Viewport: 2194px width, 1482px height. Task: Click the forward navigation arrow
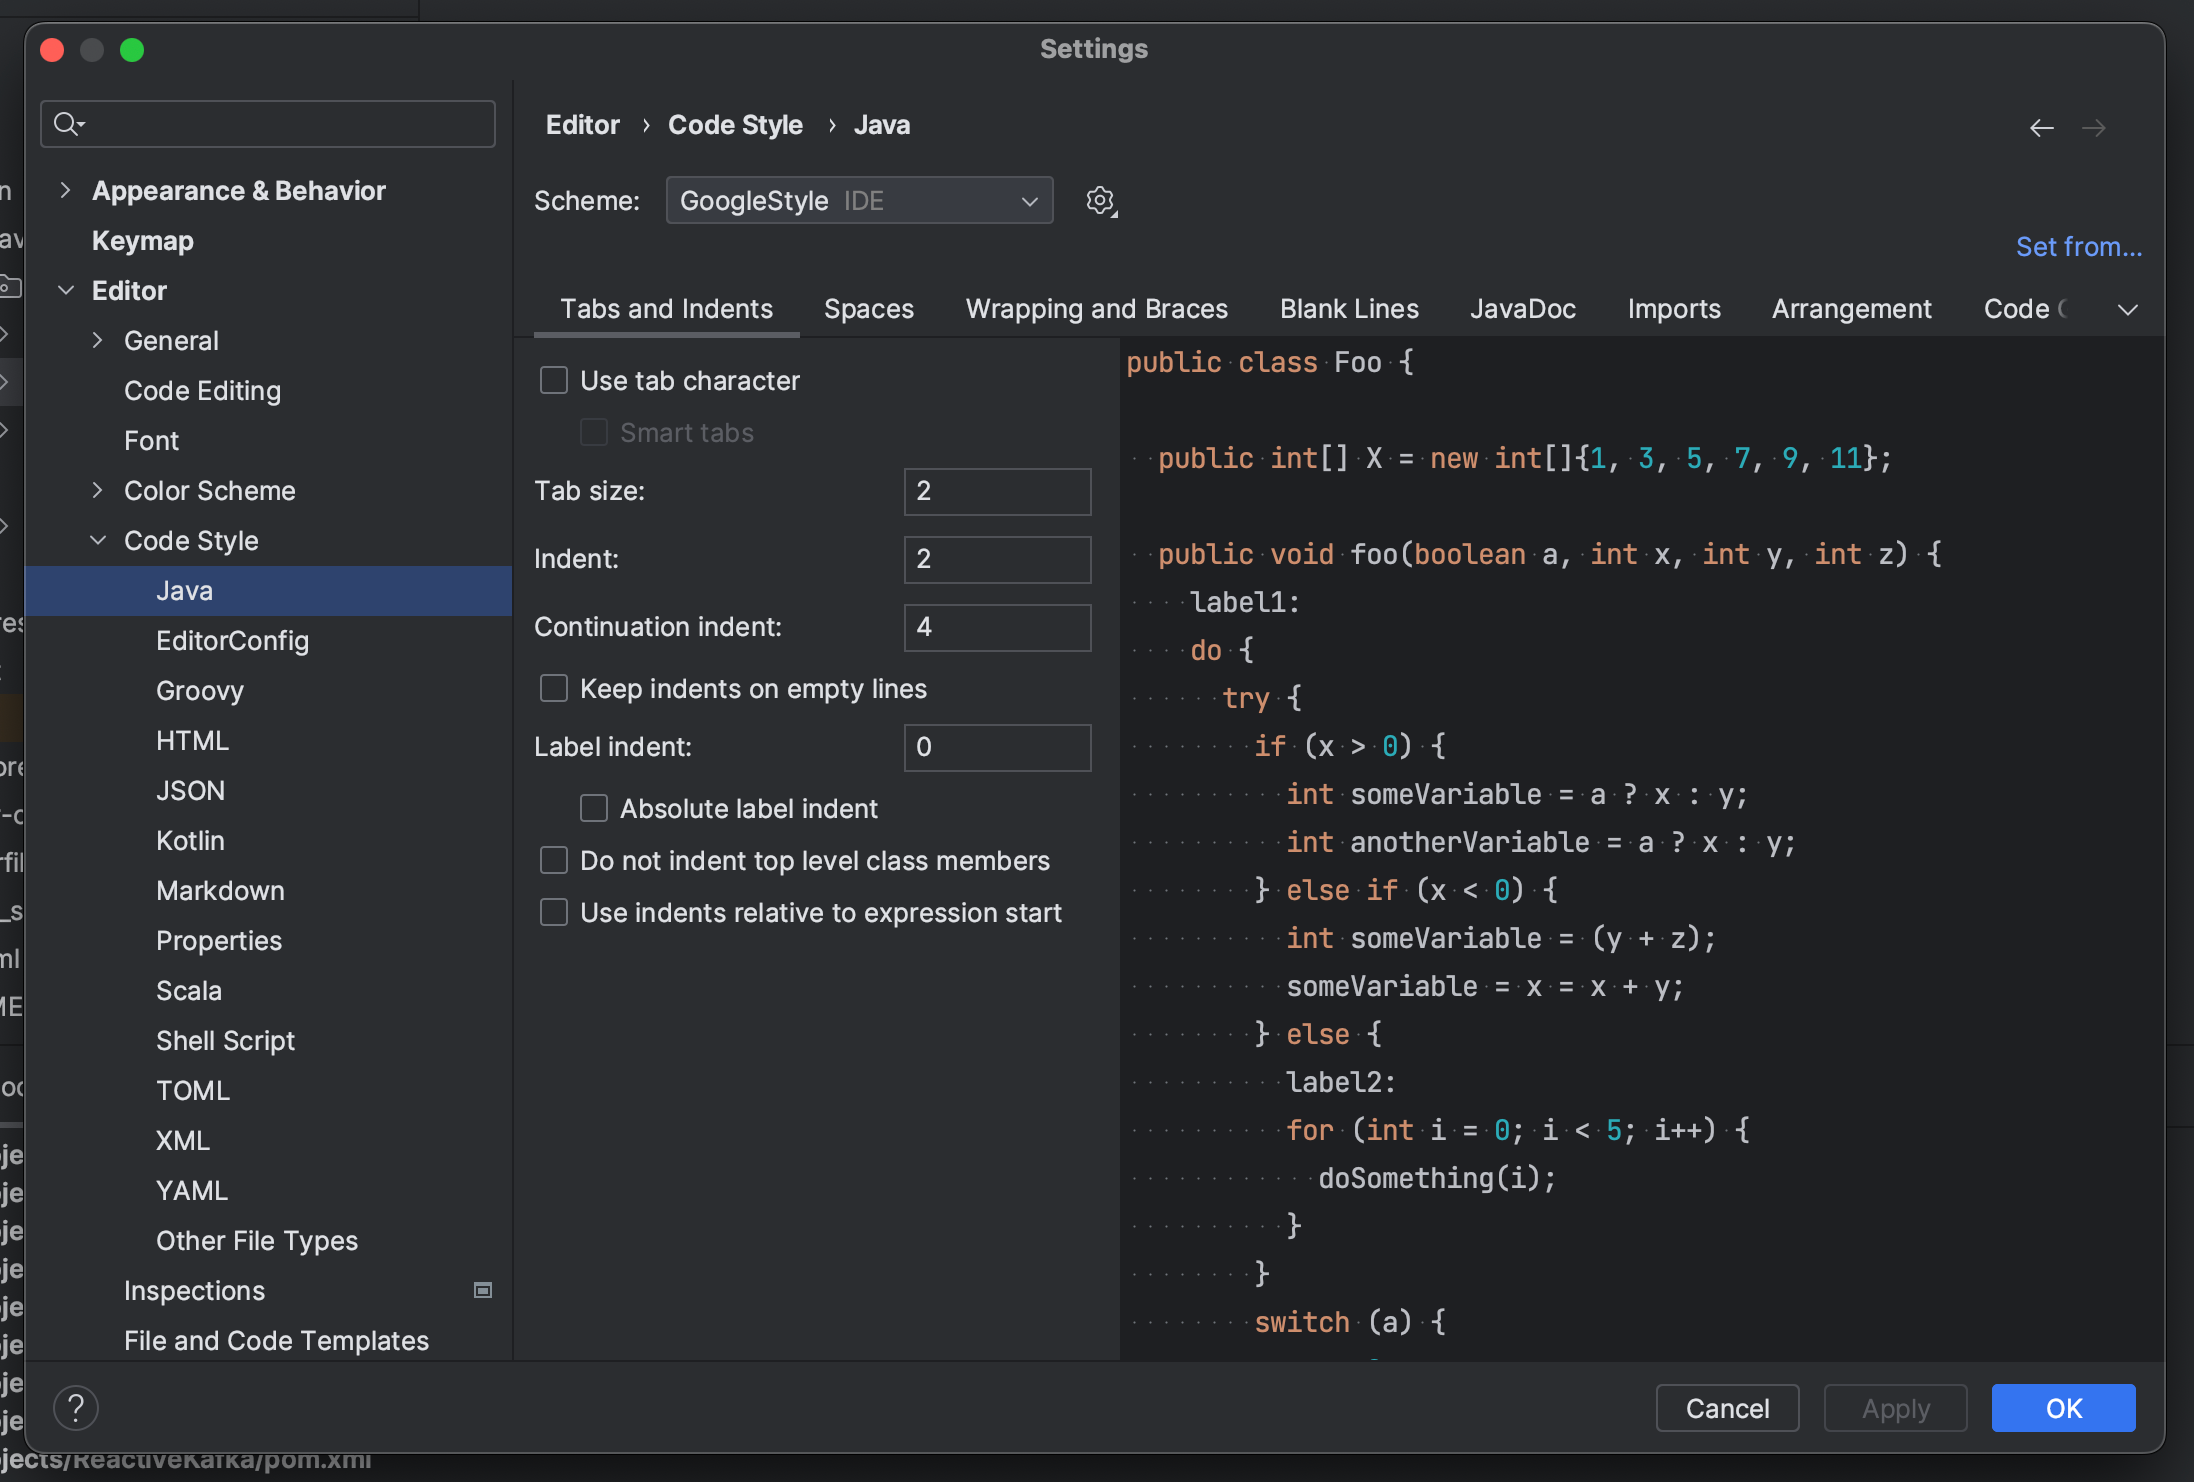click(x=2093, y=128)
